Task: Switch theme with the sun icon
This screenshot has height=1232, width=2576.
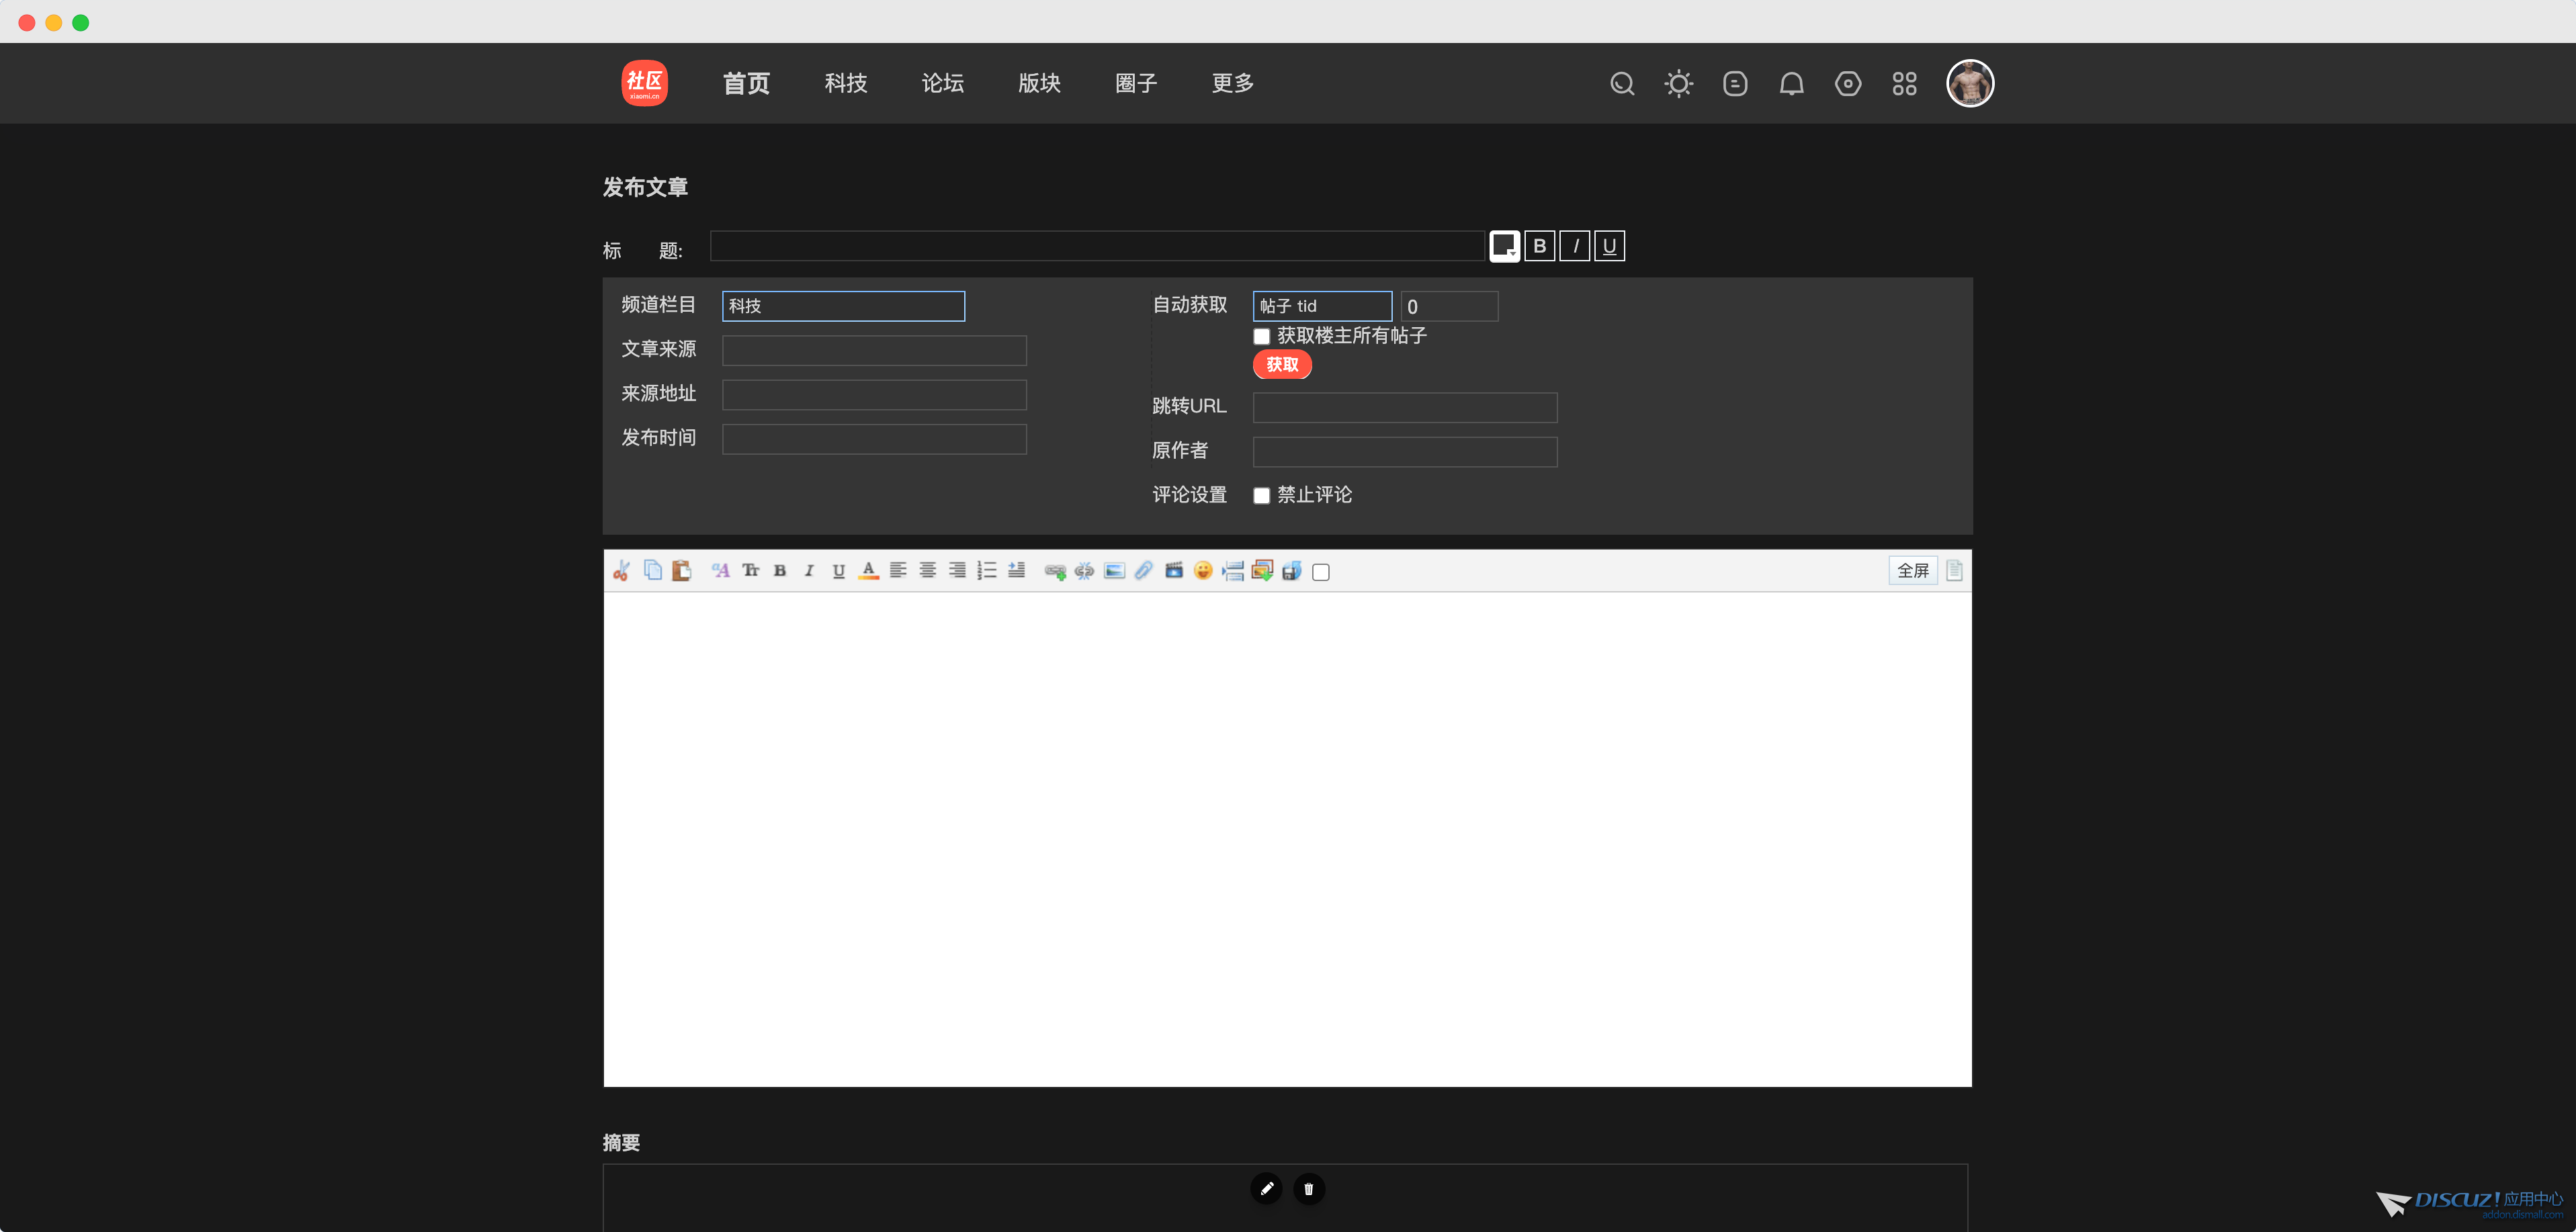Action: (1678, 84)
